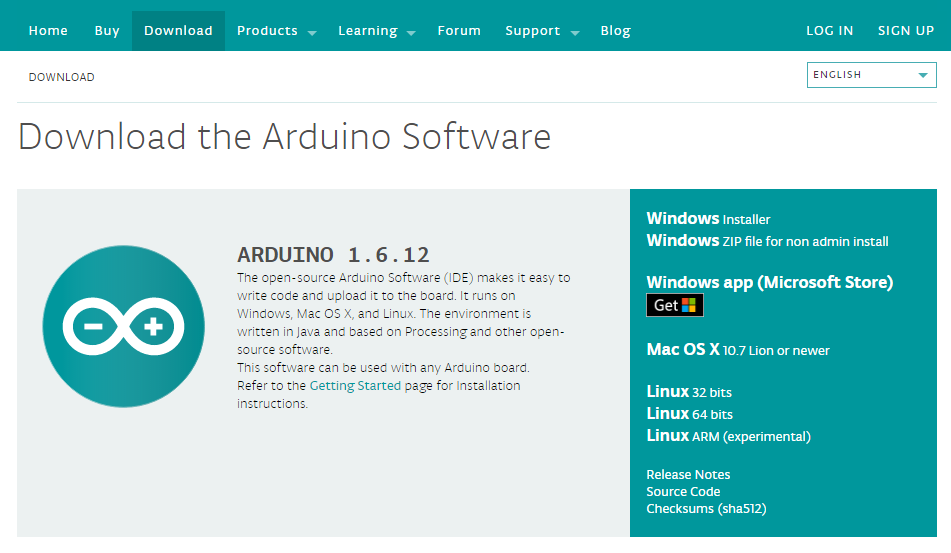Download Mac OS X 10.7 Lion version
This screenshot has height=553, width=951.
pos(738,350)
